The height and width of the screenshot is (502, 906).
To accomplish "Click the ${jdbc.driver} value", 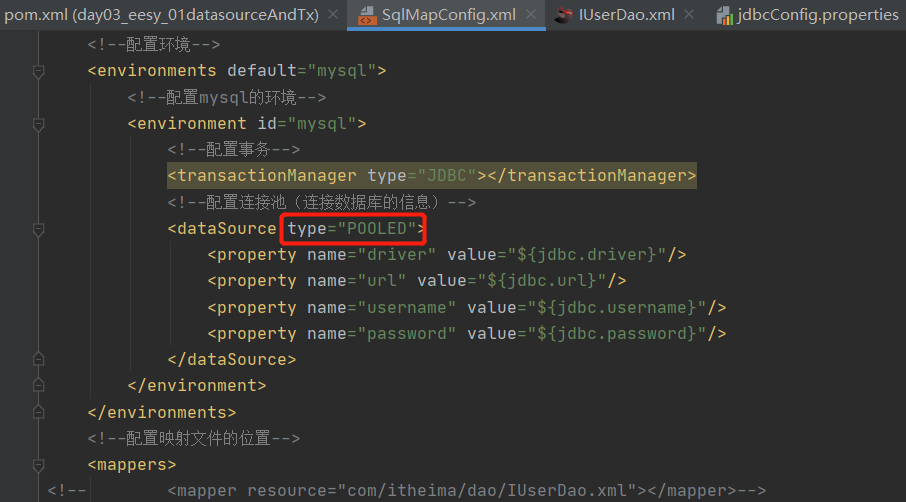I will (x=587, y=255).
